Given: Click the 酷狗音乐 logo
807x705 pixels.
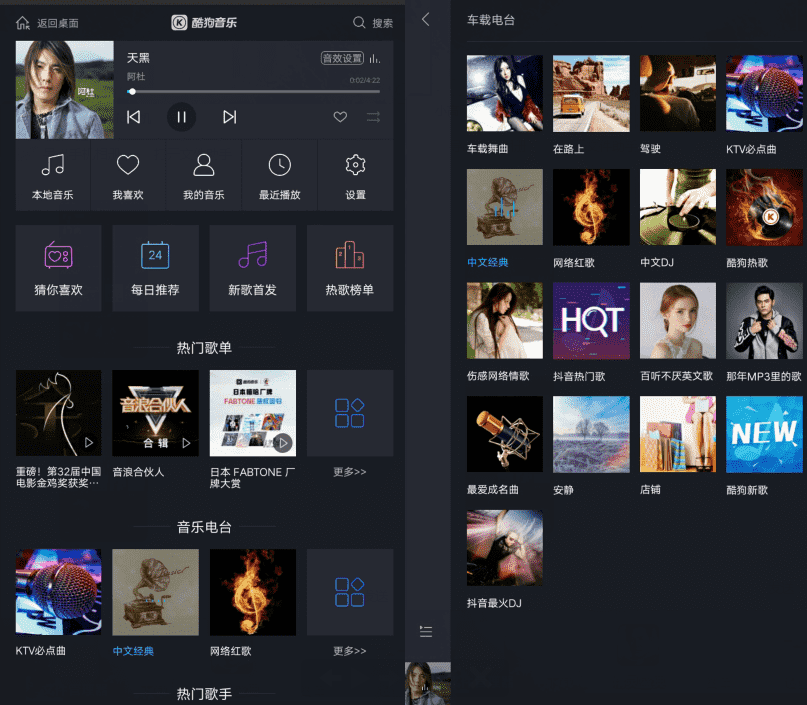Looking at the screenshot, I should tap(204, 23).
